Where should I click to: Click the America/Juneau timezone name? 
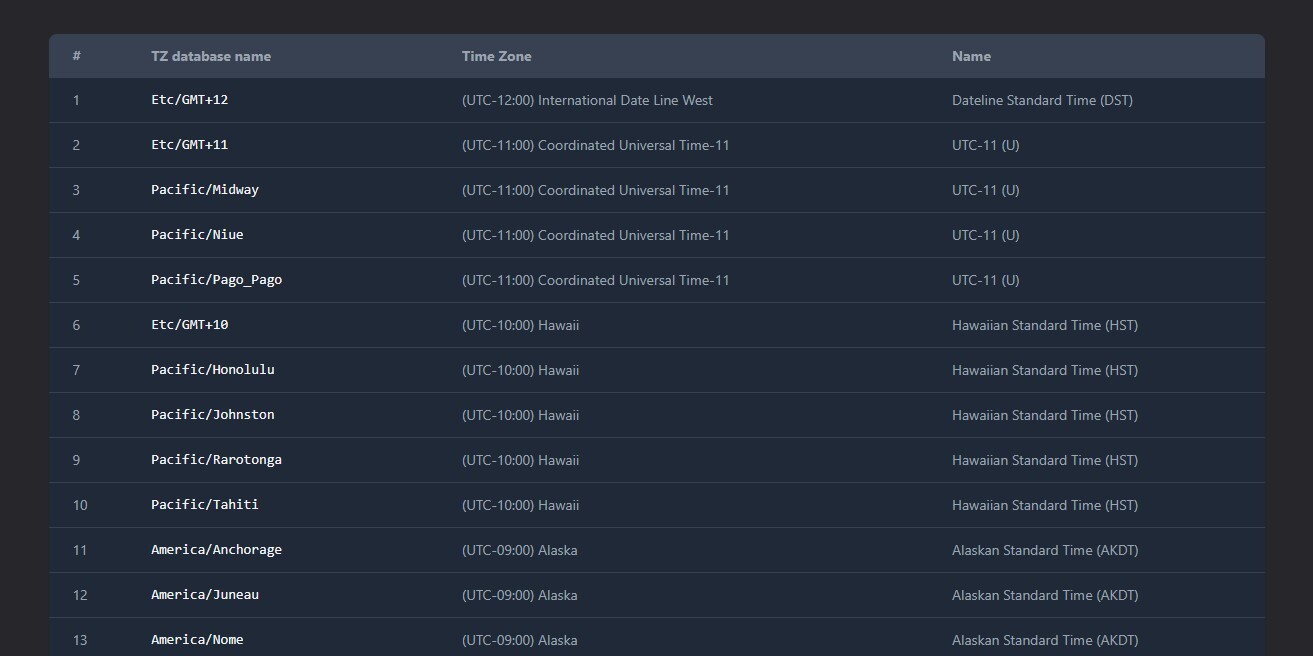[x=205, y=595]
